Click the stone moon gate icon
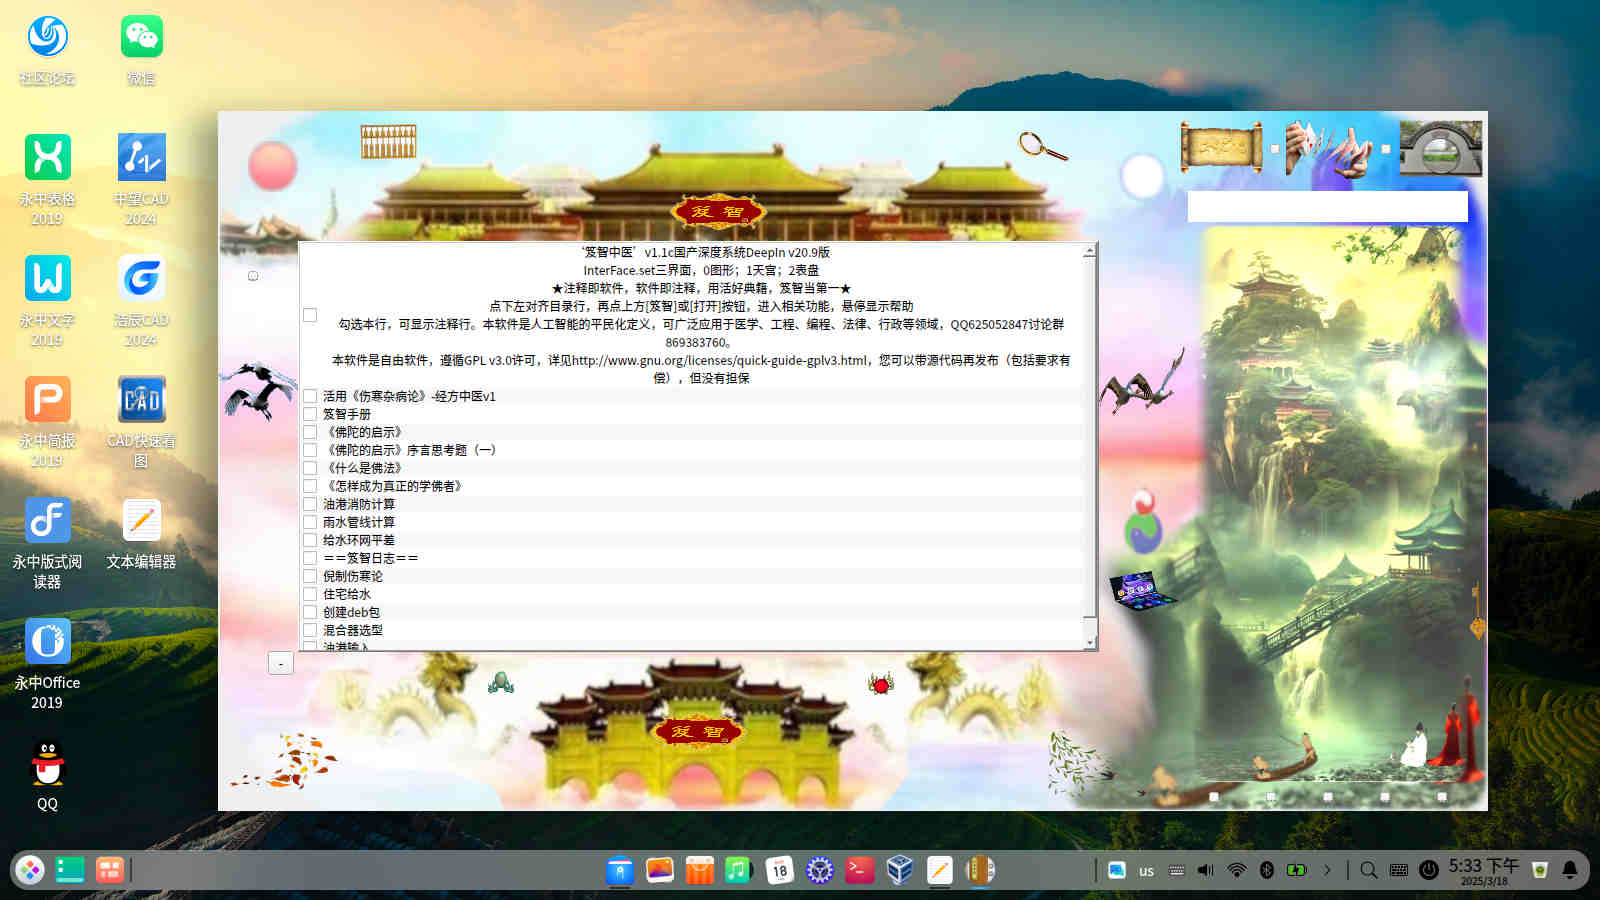This screenshot has width=1600, height=900. pos(1440,149)
